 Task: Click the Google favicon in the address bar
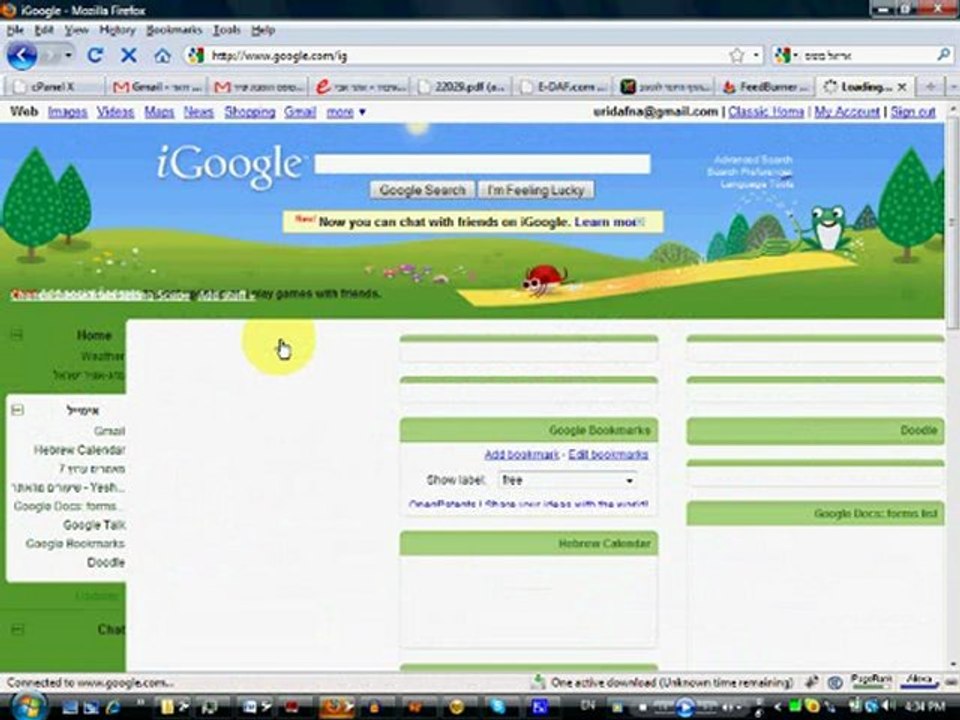[x=196, y=56]
